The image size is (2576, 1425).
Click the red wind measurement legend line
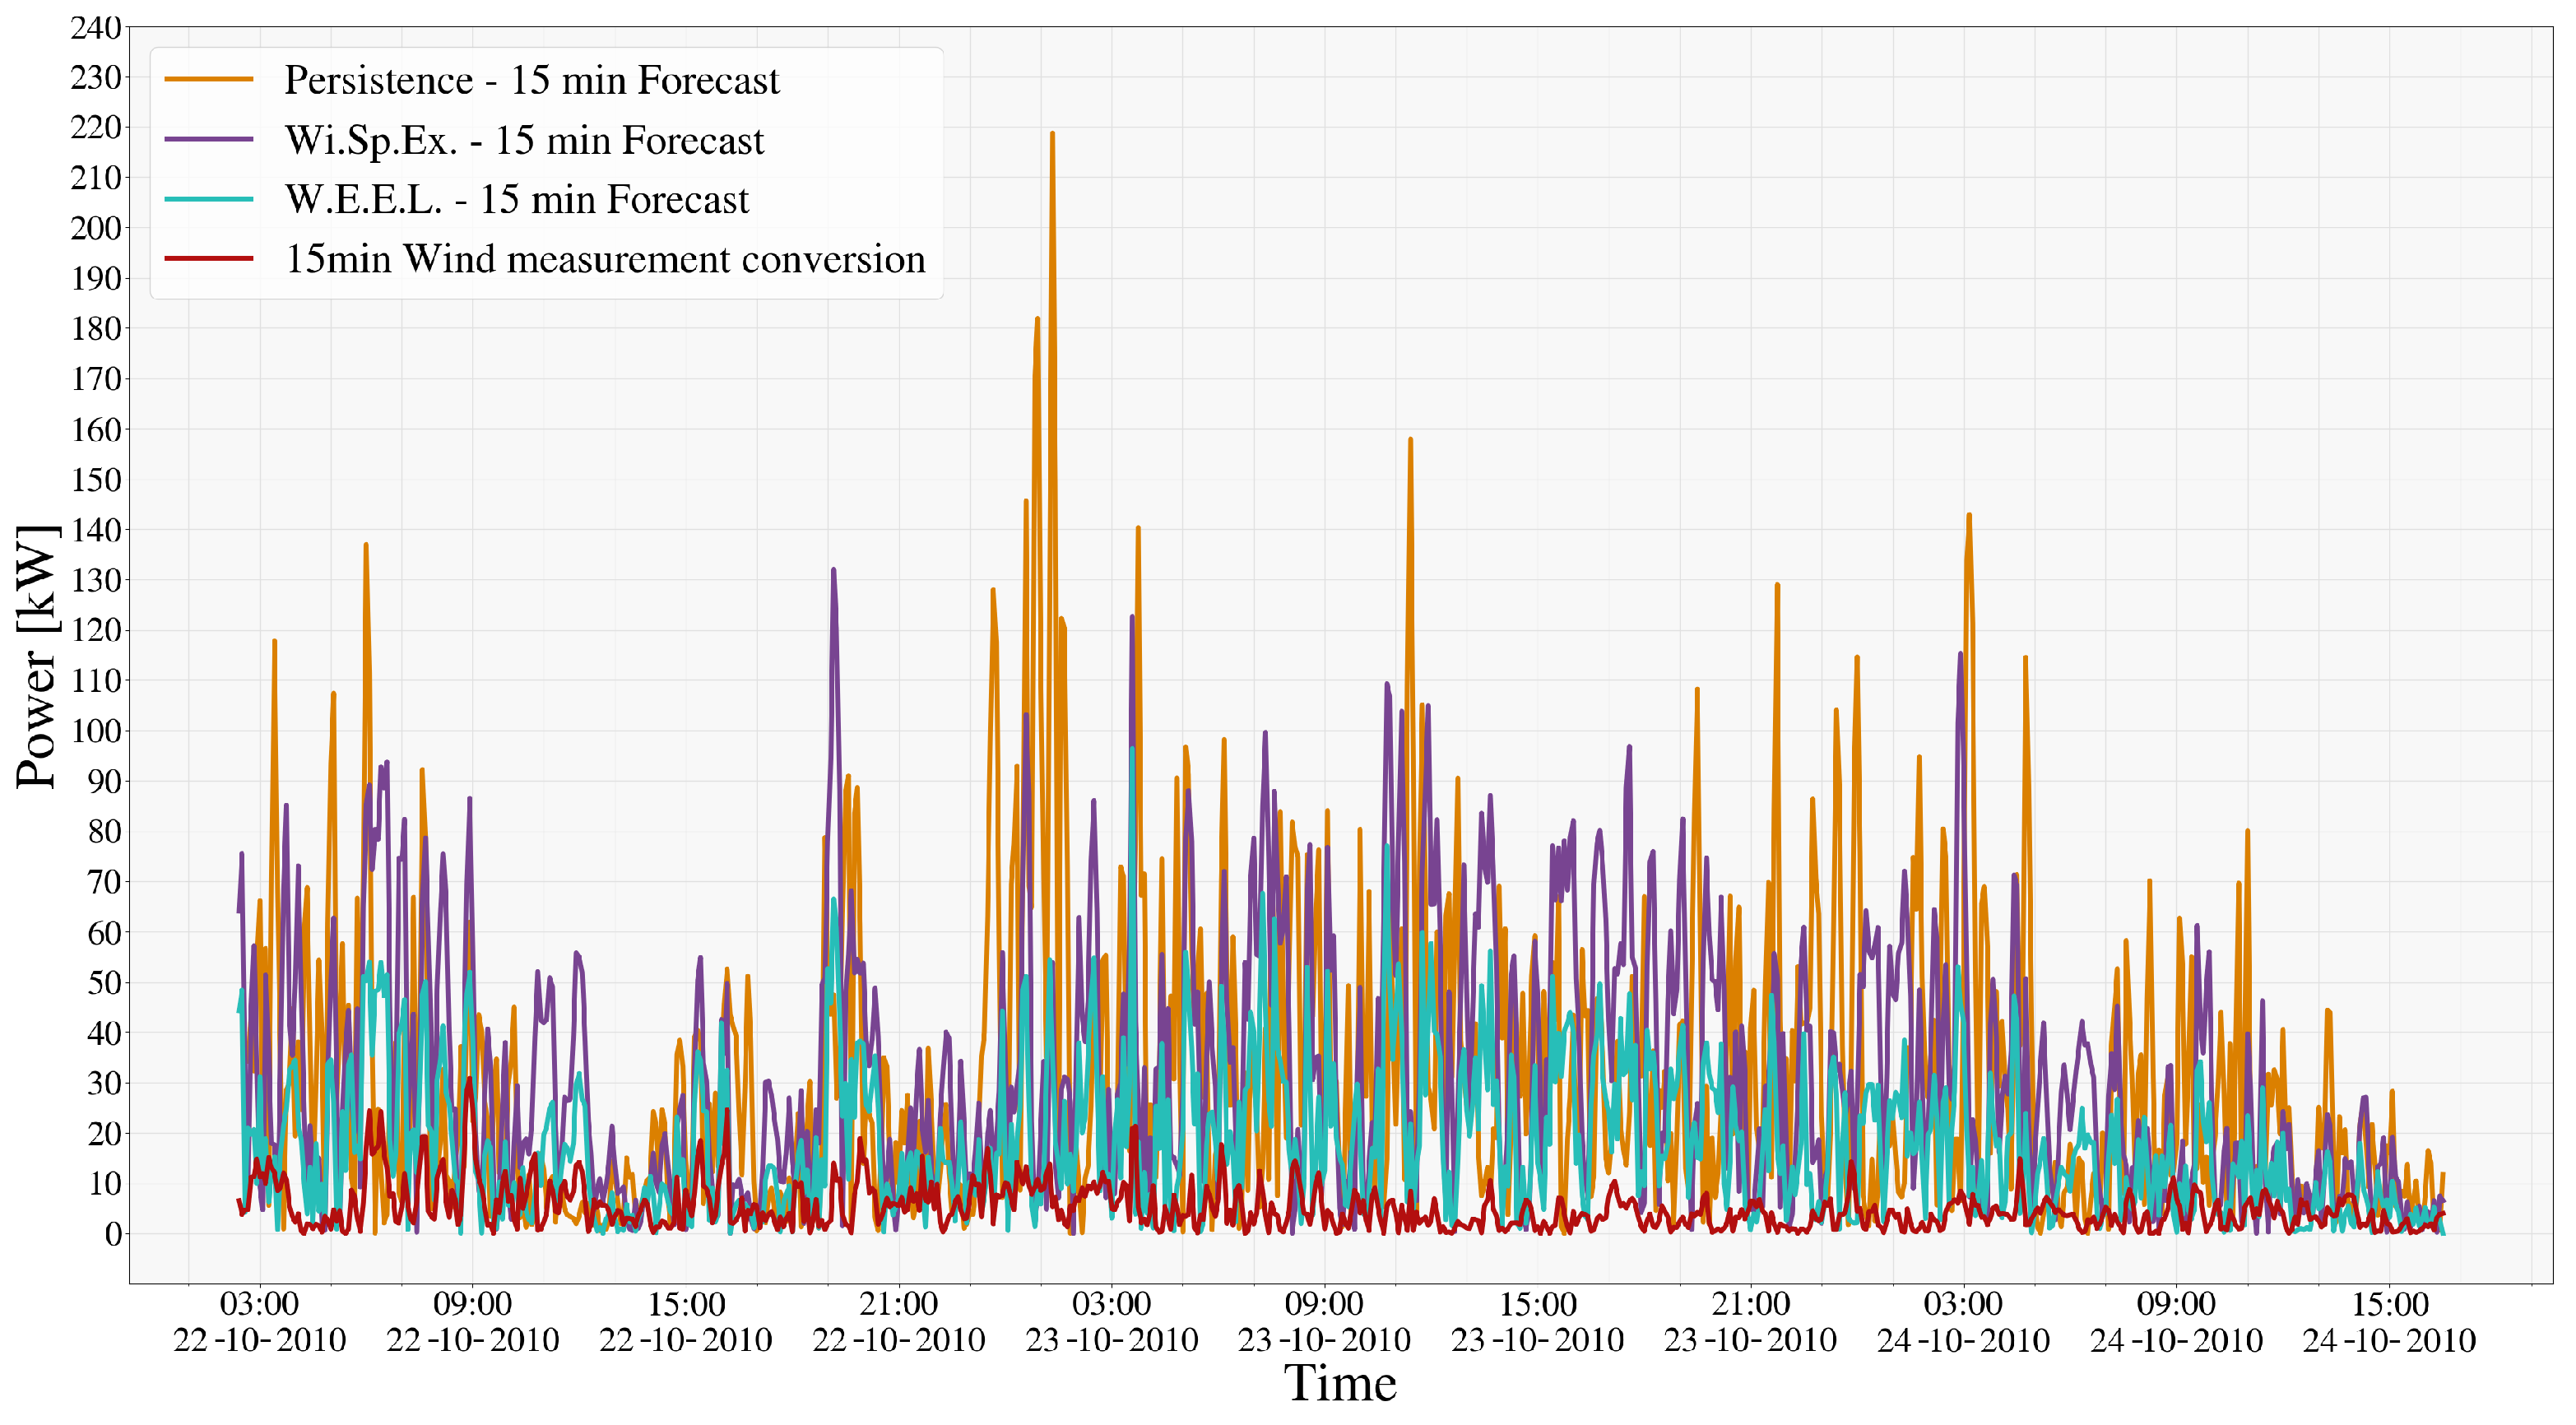(x=208, y=258)
